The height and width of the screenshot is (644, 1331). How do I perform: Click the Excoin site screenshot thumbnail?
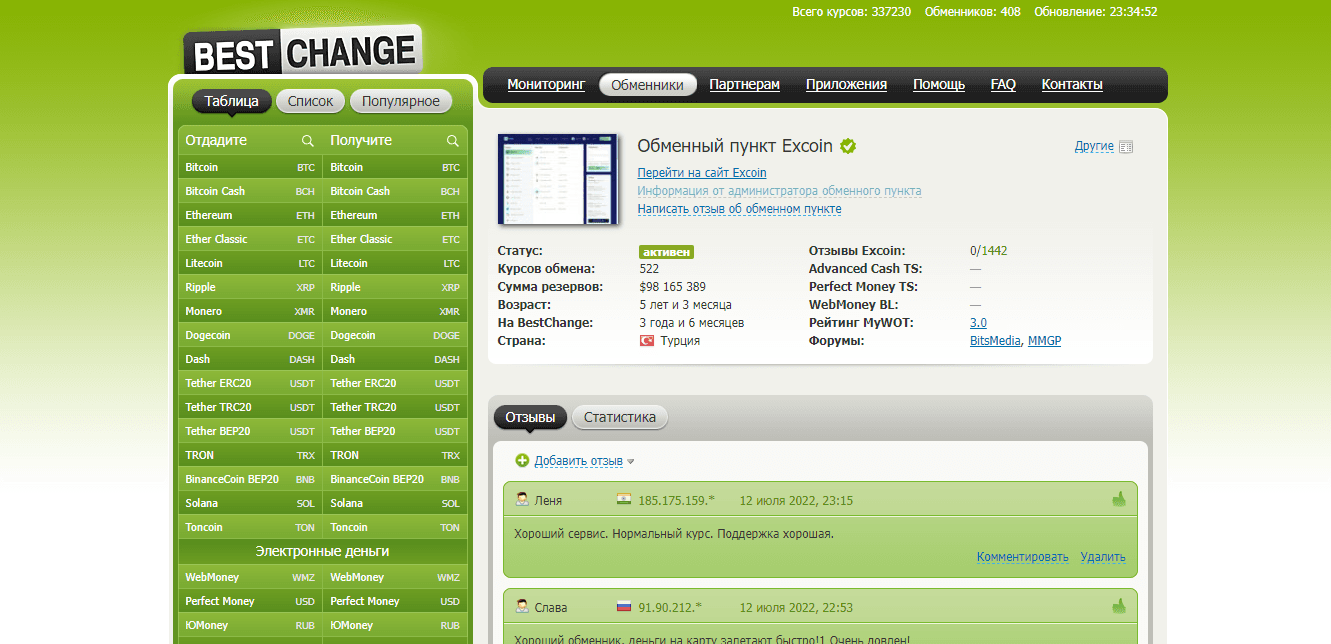click(558, 179)
